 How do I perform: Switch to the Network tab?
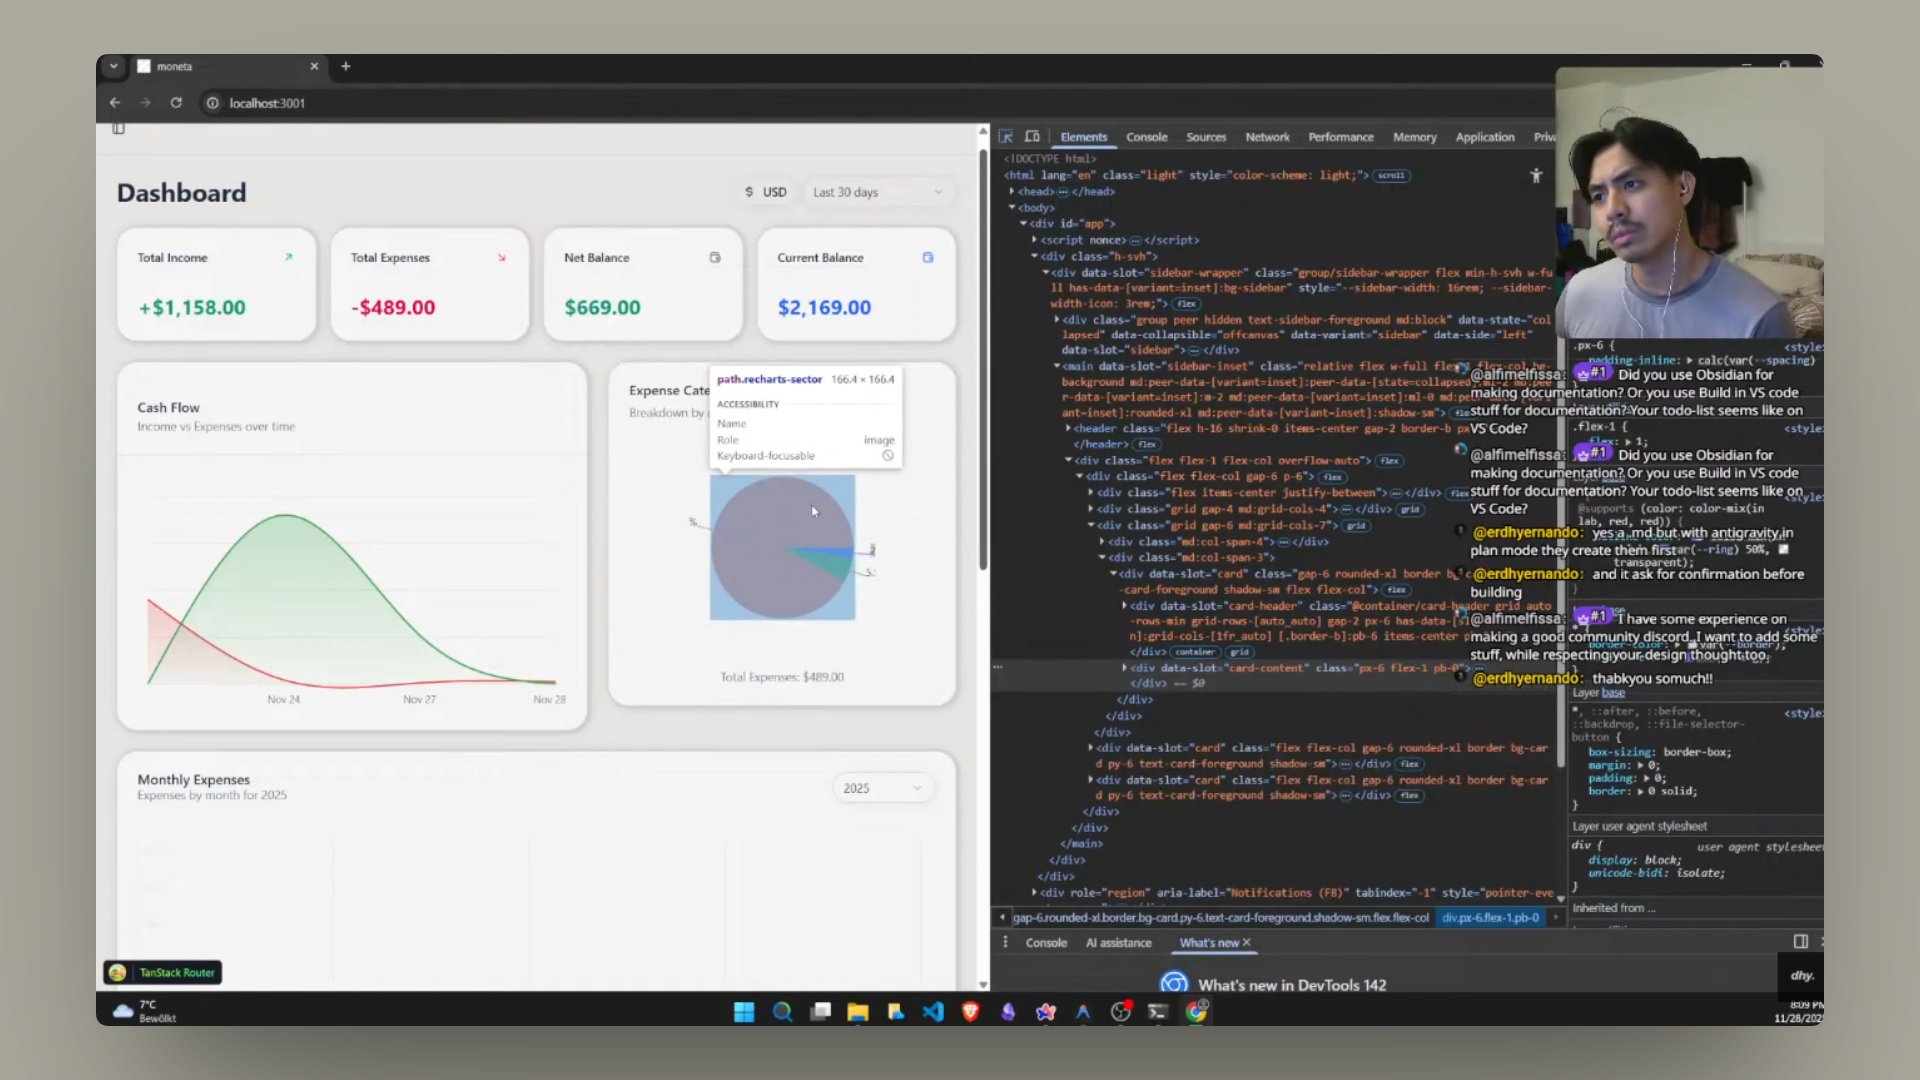[1267, 137]
